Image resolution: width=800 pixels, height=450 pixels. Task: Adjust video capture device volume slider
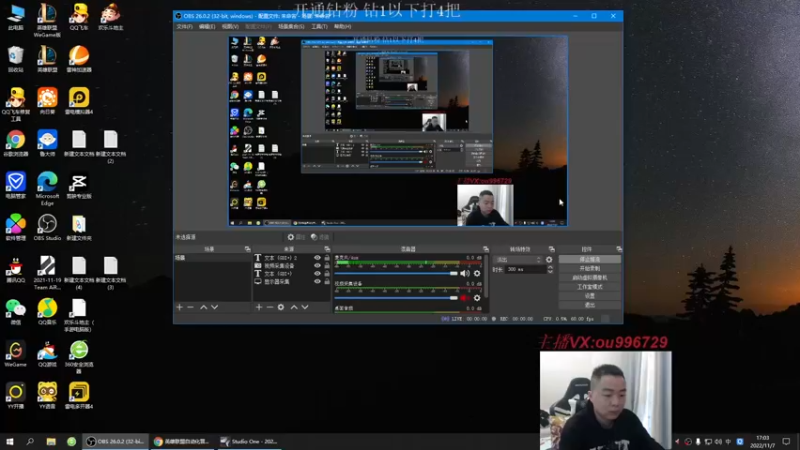pyautogui.click(x=396, y=298)
